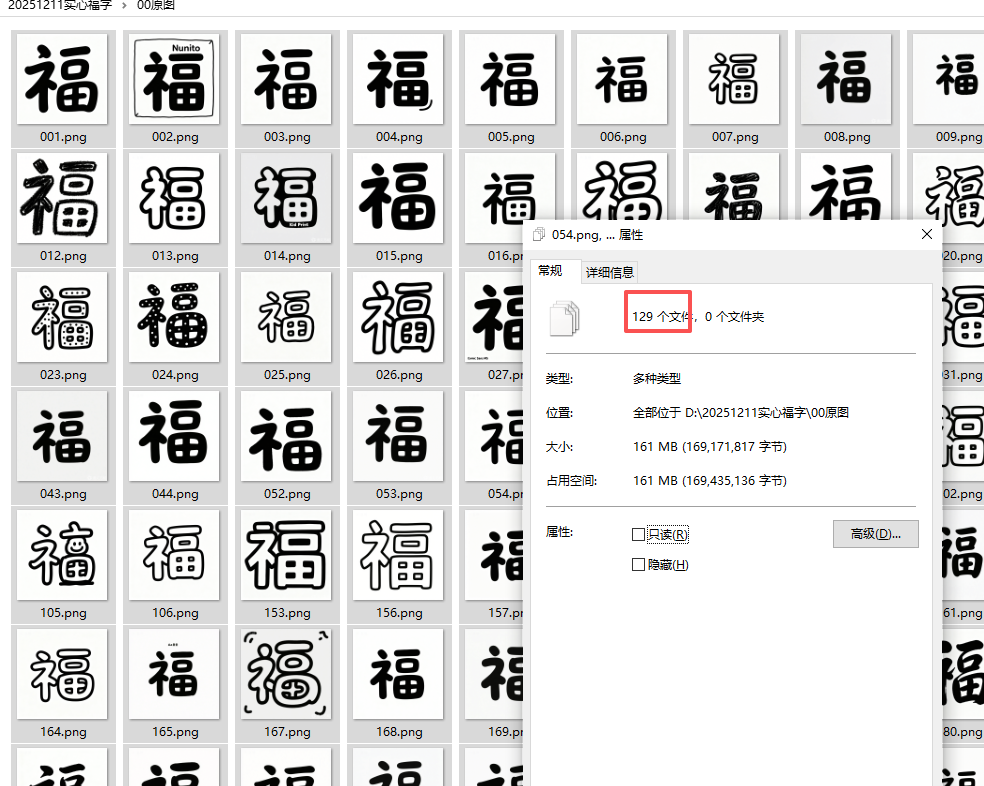Click the 167.png file name label

(x=287, y=732)
